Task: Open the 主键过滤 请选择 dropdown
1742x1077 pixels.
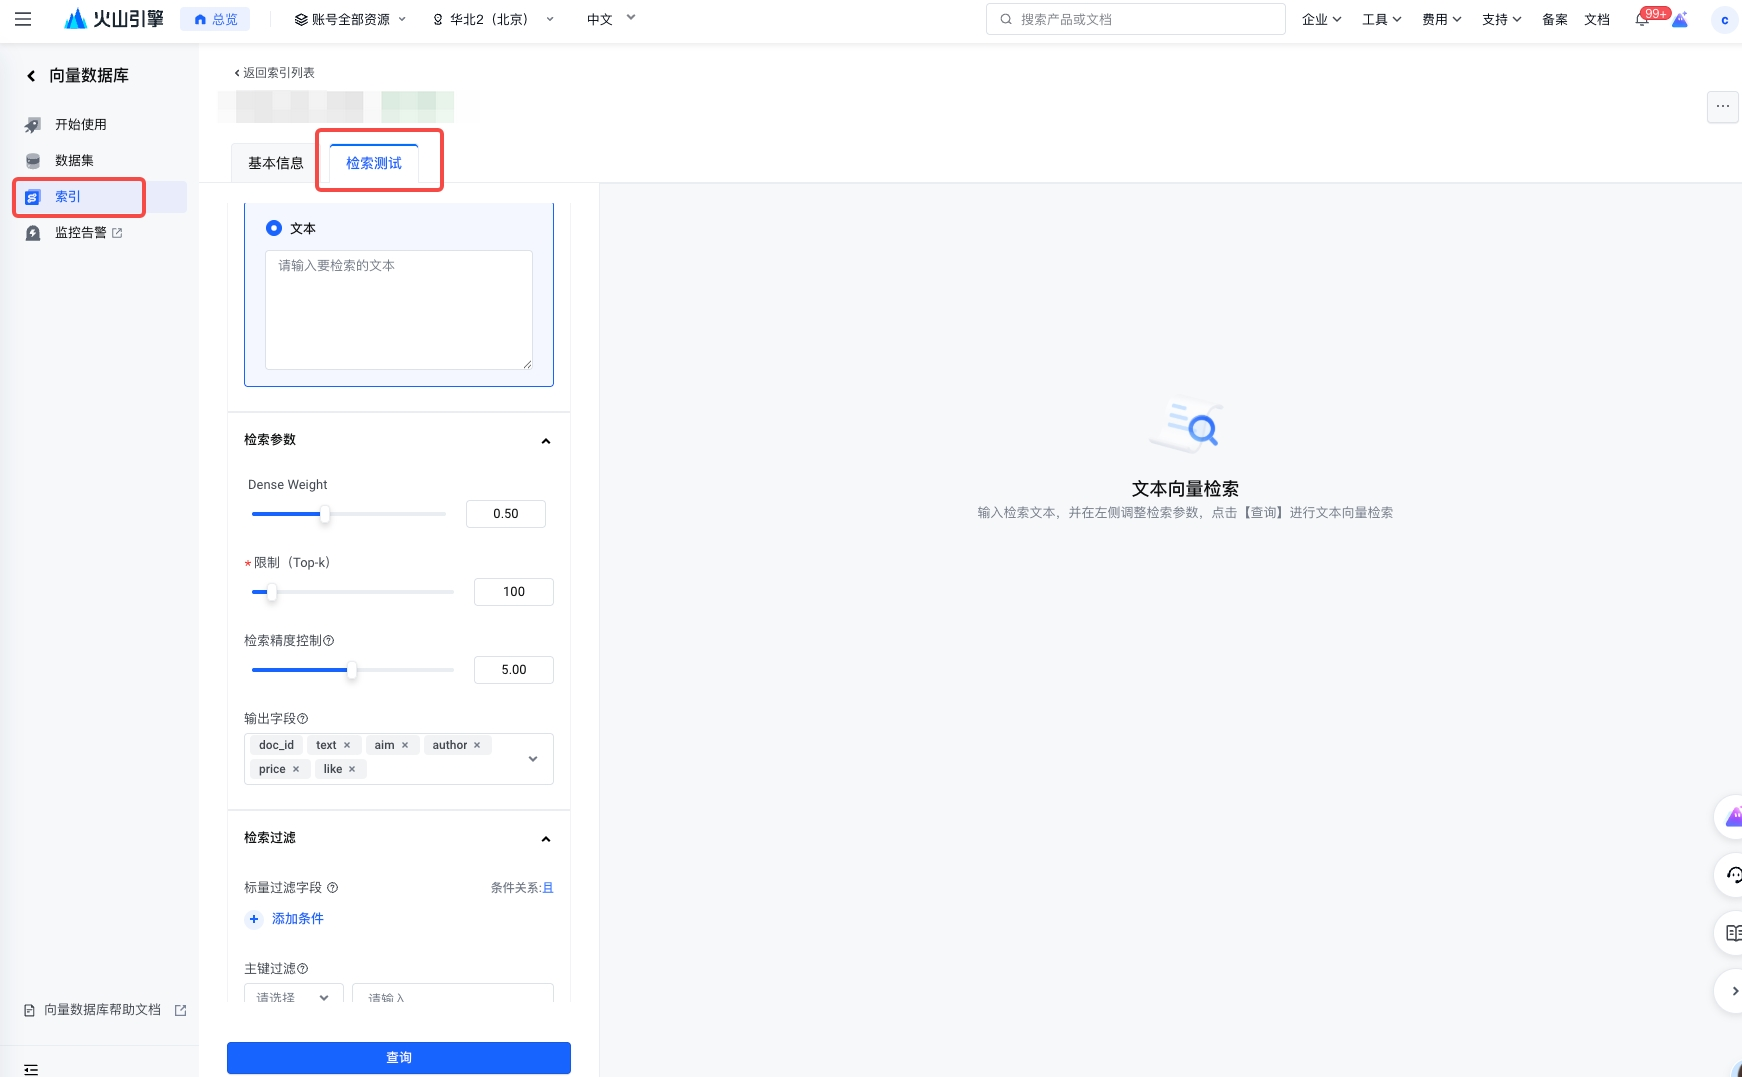Action: [294, 994]
